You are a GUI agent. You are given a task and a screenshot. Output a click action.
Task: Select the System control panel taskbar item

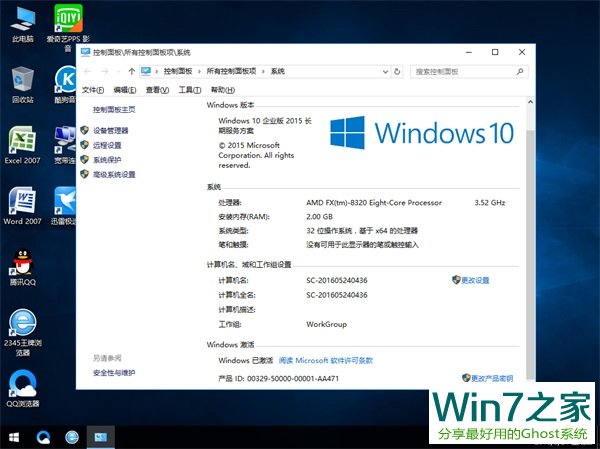point(101,437)
